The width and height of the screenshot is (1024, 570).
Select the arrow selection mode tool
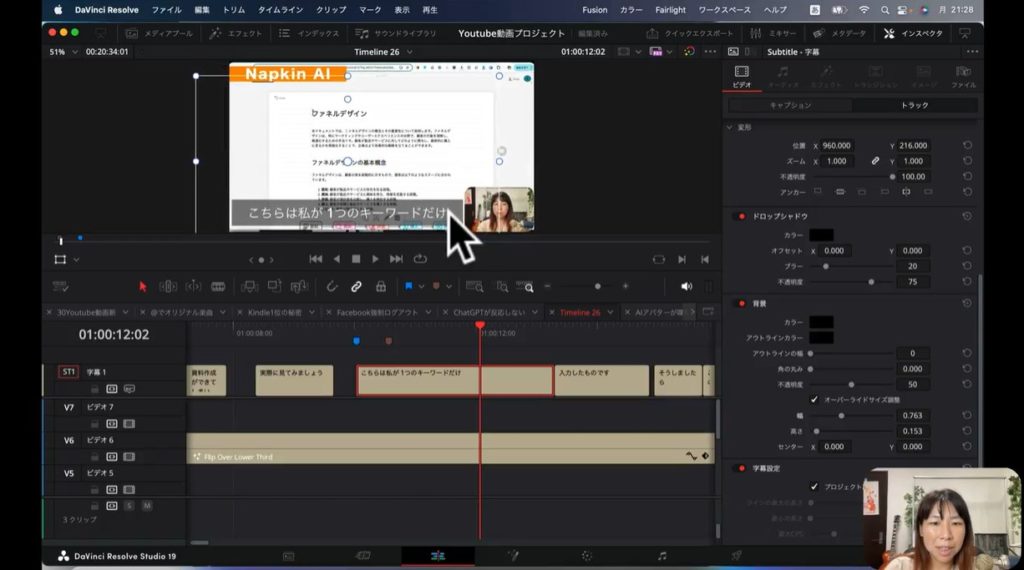coord(142,286)
